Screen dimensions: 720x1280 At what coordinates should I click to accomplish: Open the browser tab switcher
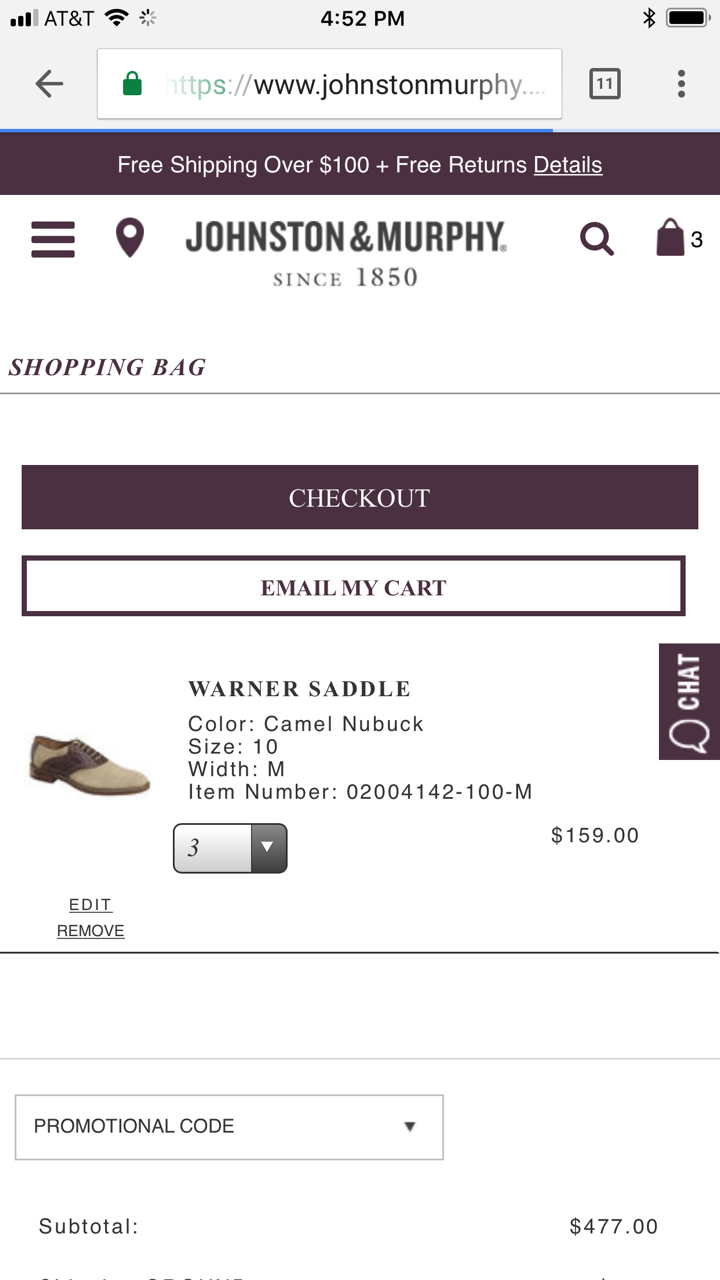[604, 84]
